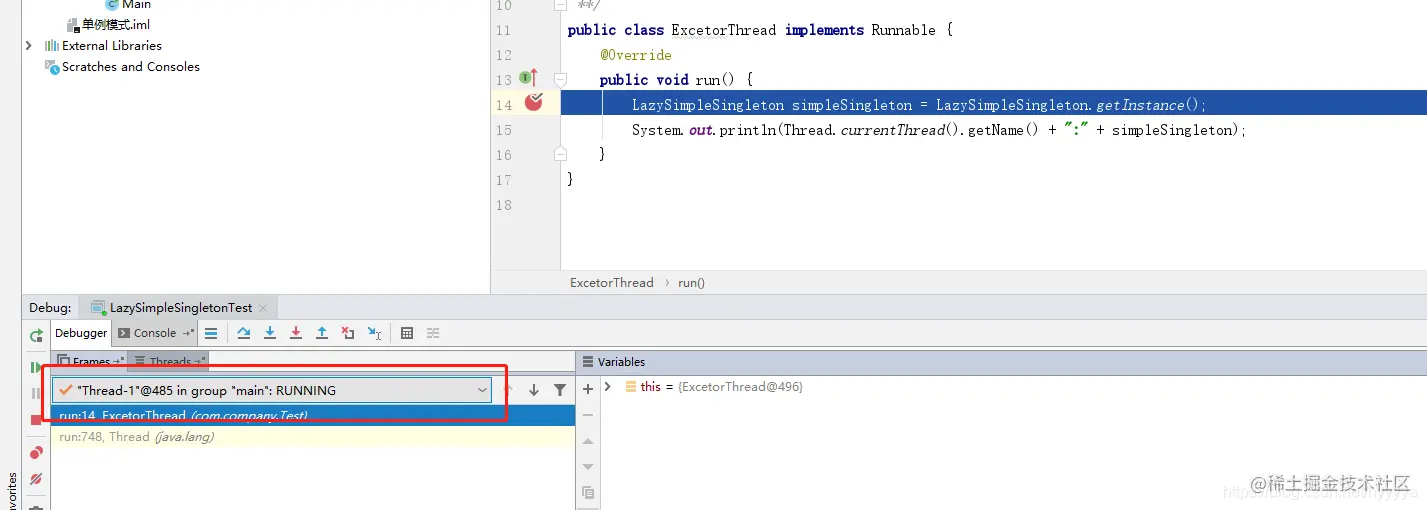Open the thread selector dropdown

(x=272, y=390)
